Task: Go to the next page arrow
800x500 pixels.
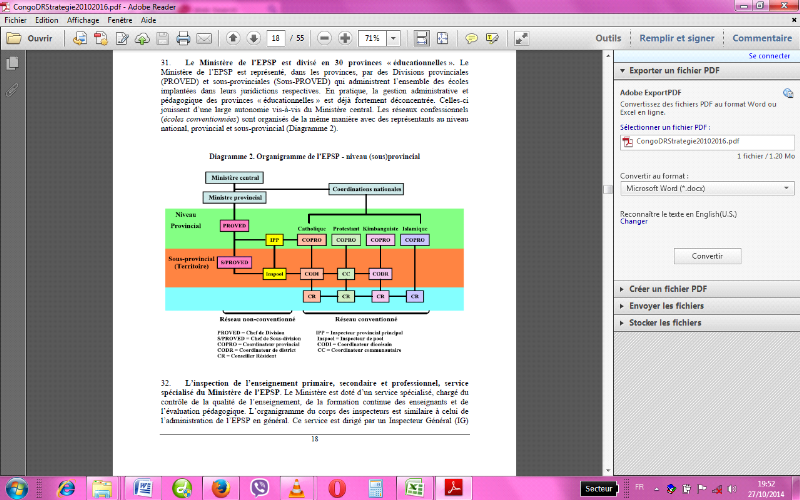Action: (x=253, y=38)
